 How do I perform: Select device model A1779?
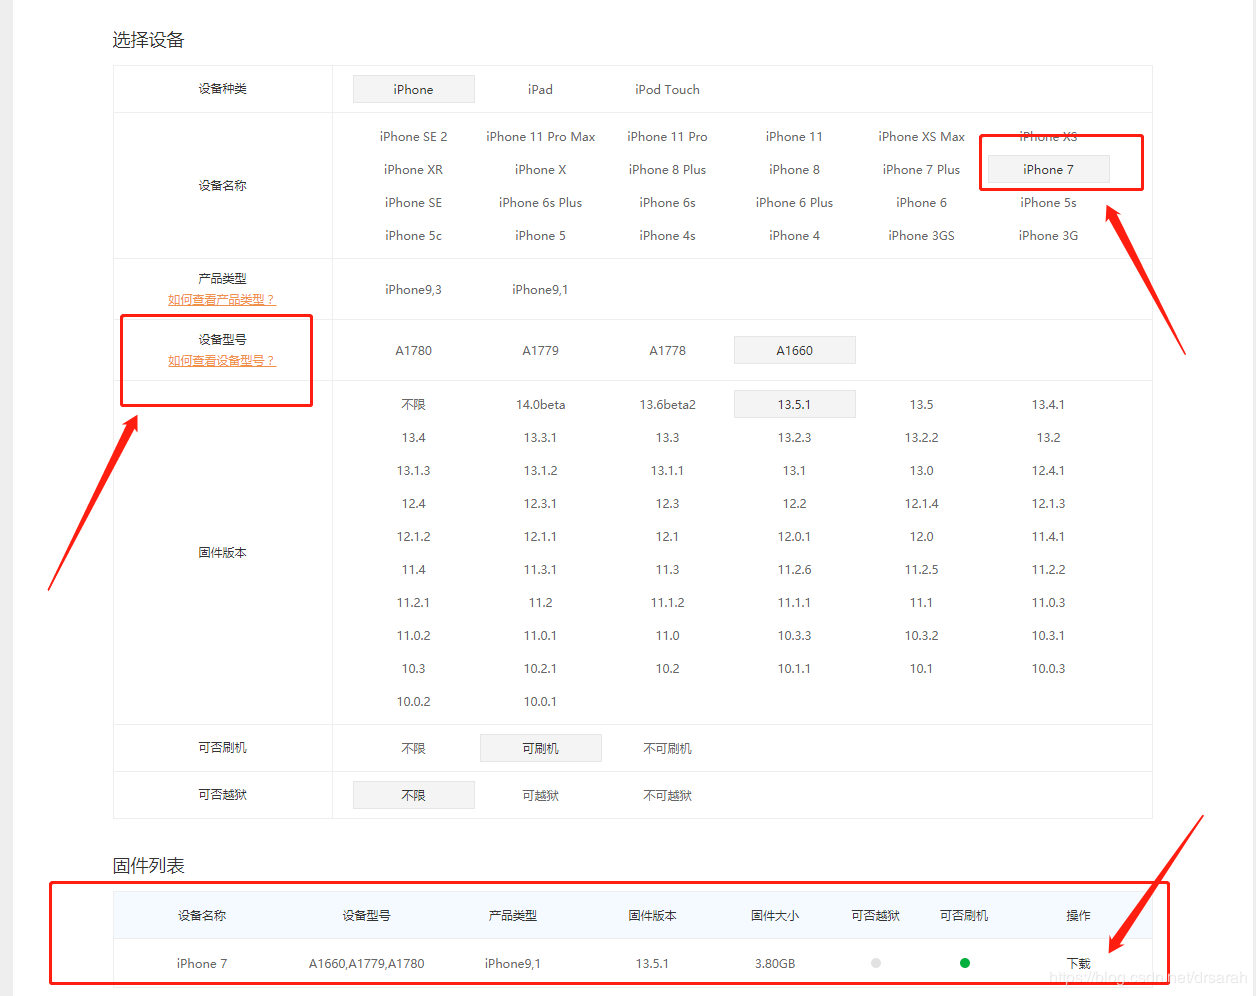point(540,351)
